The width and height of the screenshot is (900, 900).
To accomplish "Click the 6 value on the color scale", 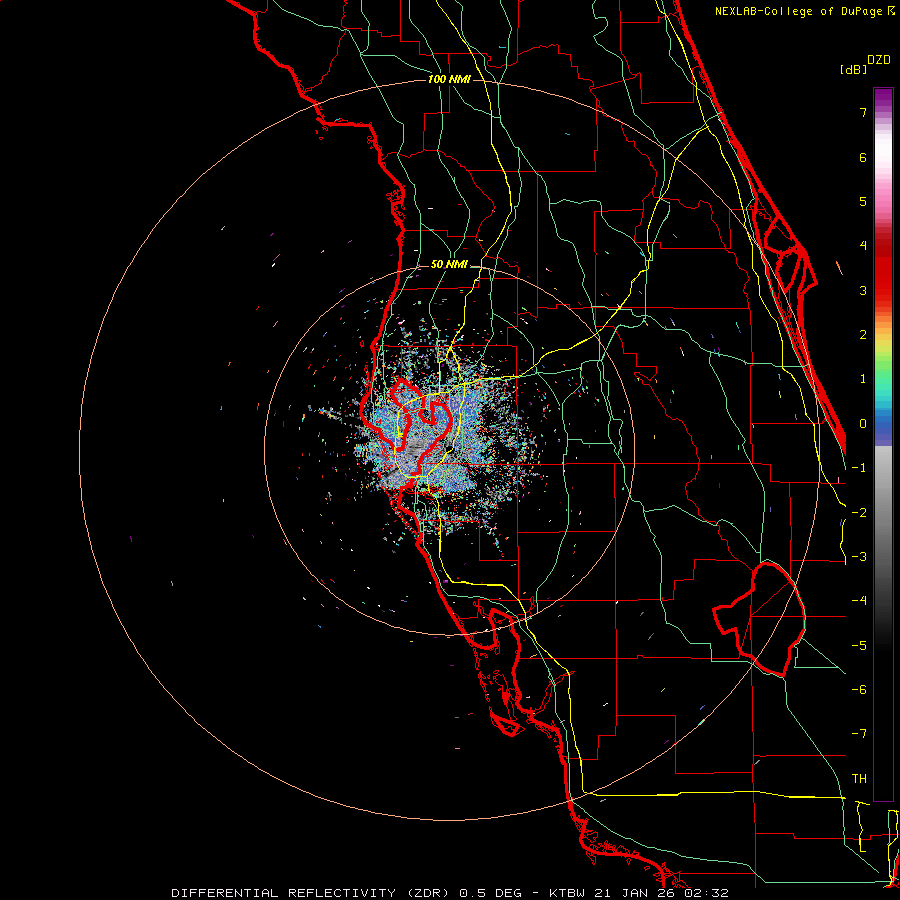I will coord(863,157).
